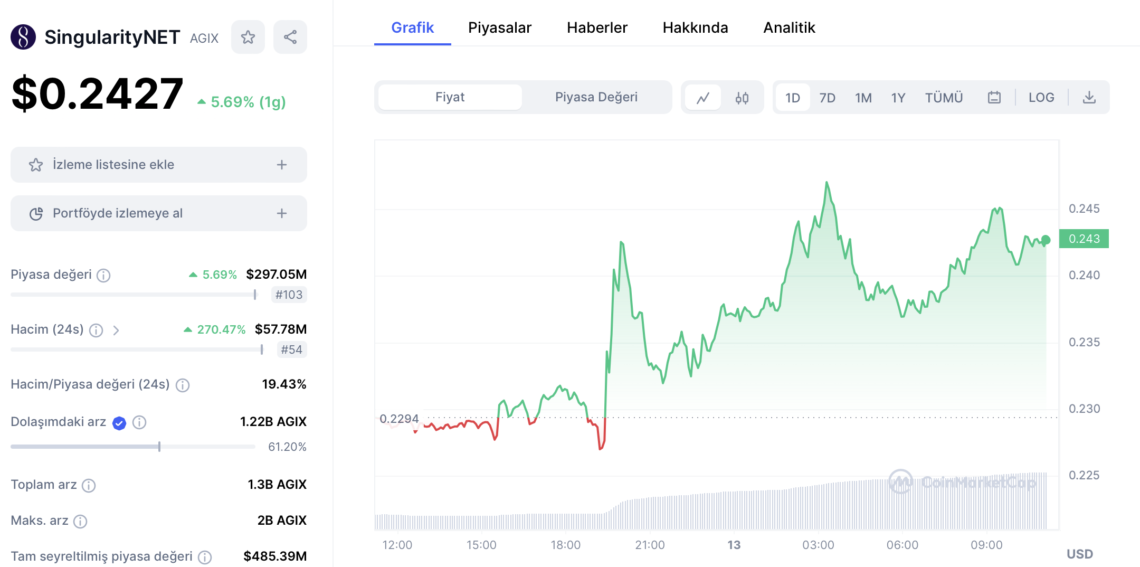Open the Haberler tab
Screen dimensions: 1140x567
pyautogui.click(x=597, y=28)
